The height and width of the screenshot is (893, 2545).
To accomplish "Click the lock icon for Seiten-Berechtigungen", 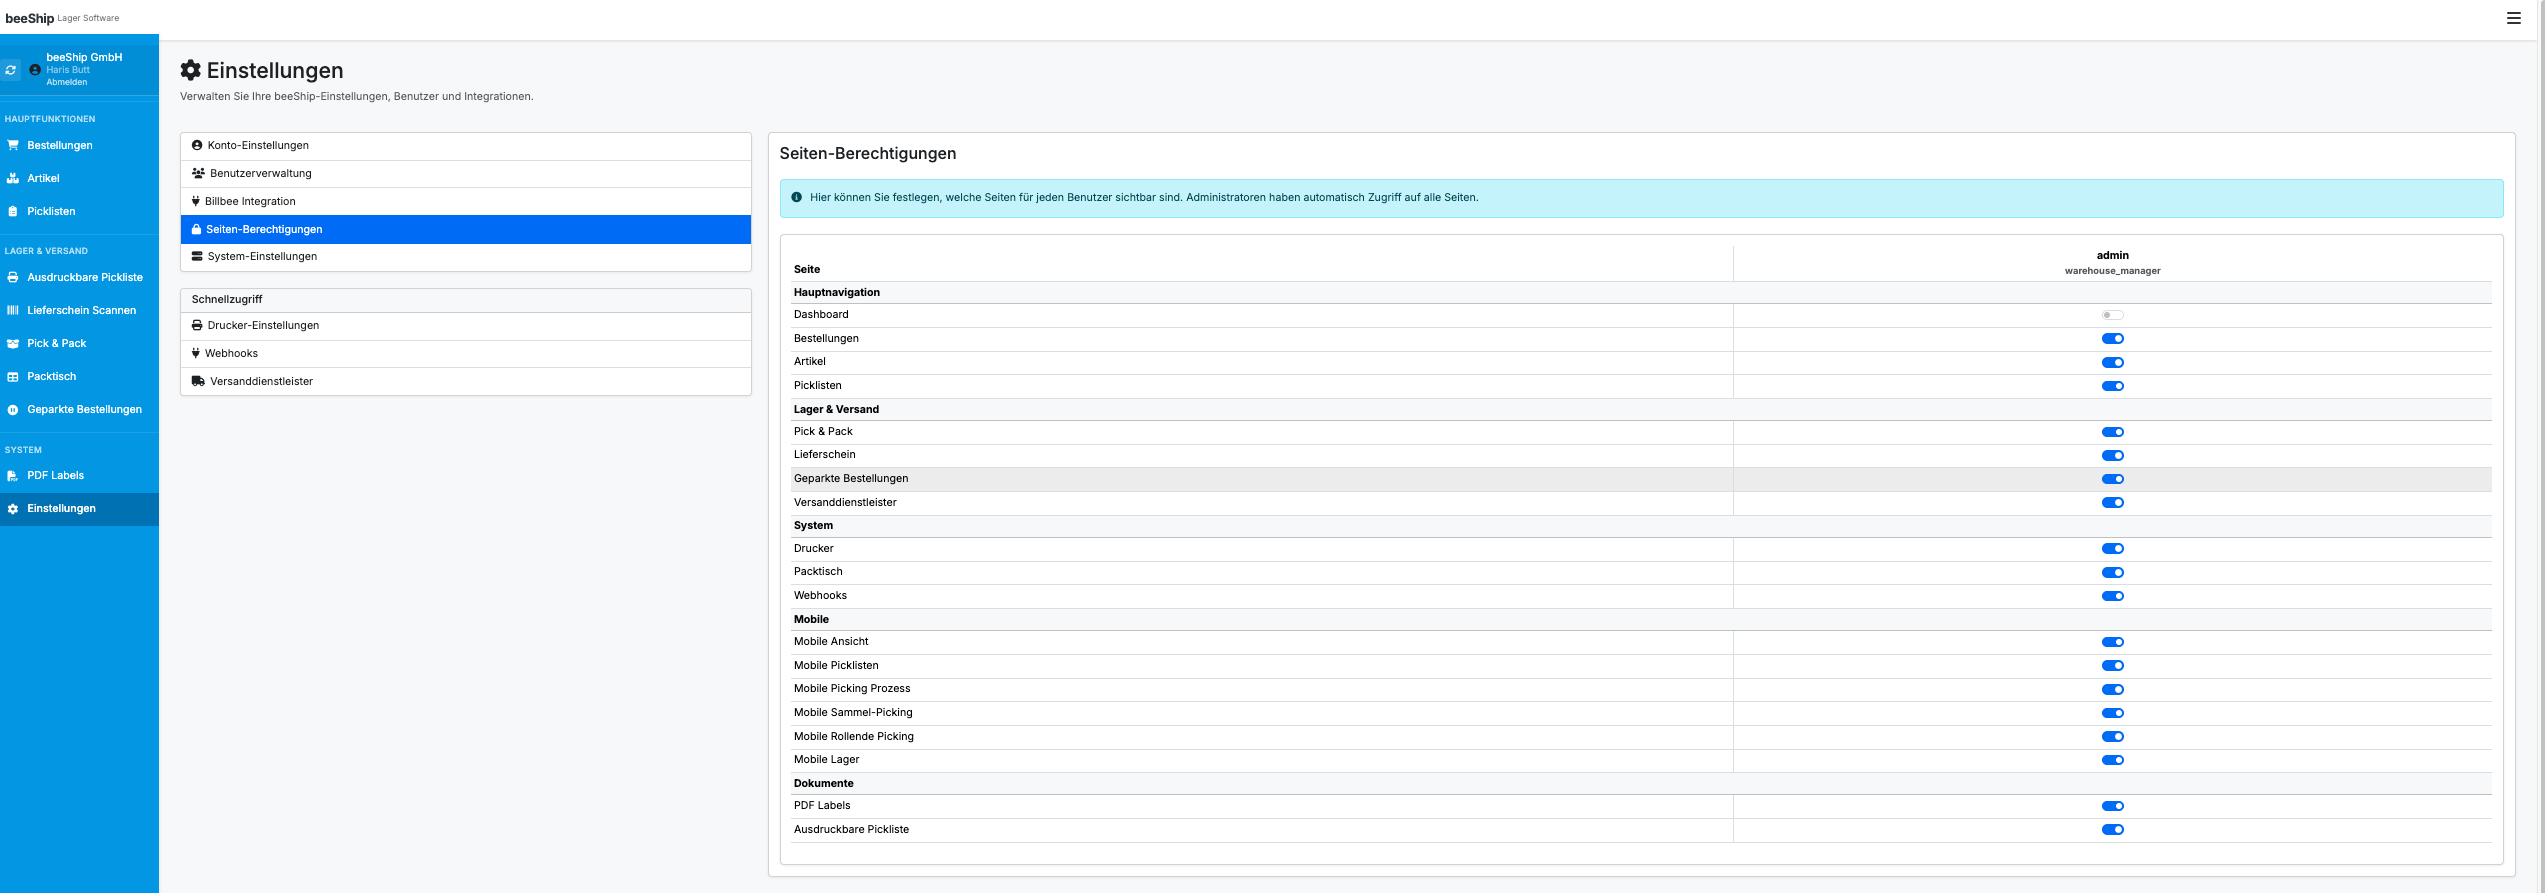I will 196,229.
